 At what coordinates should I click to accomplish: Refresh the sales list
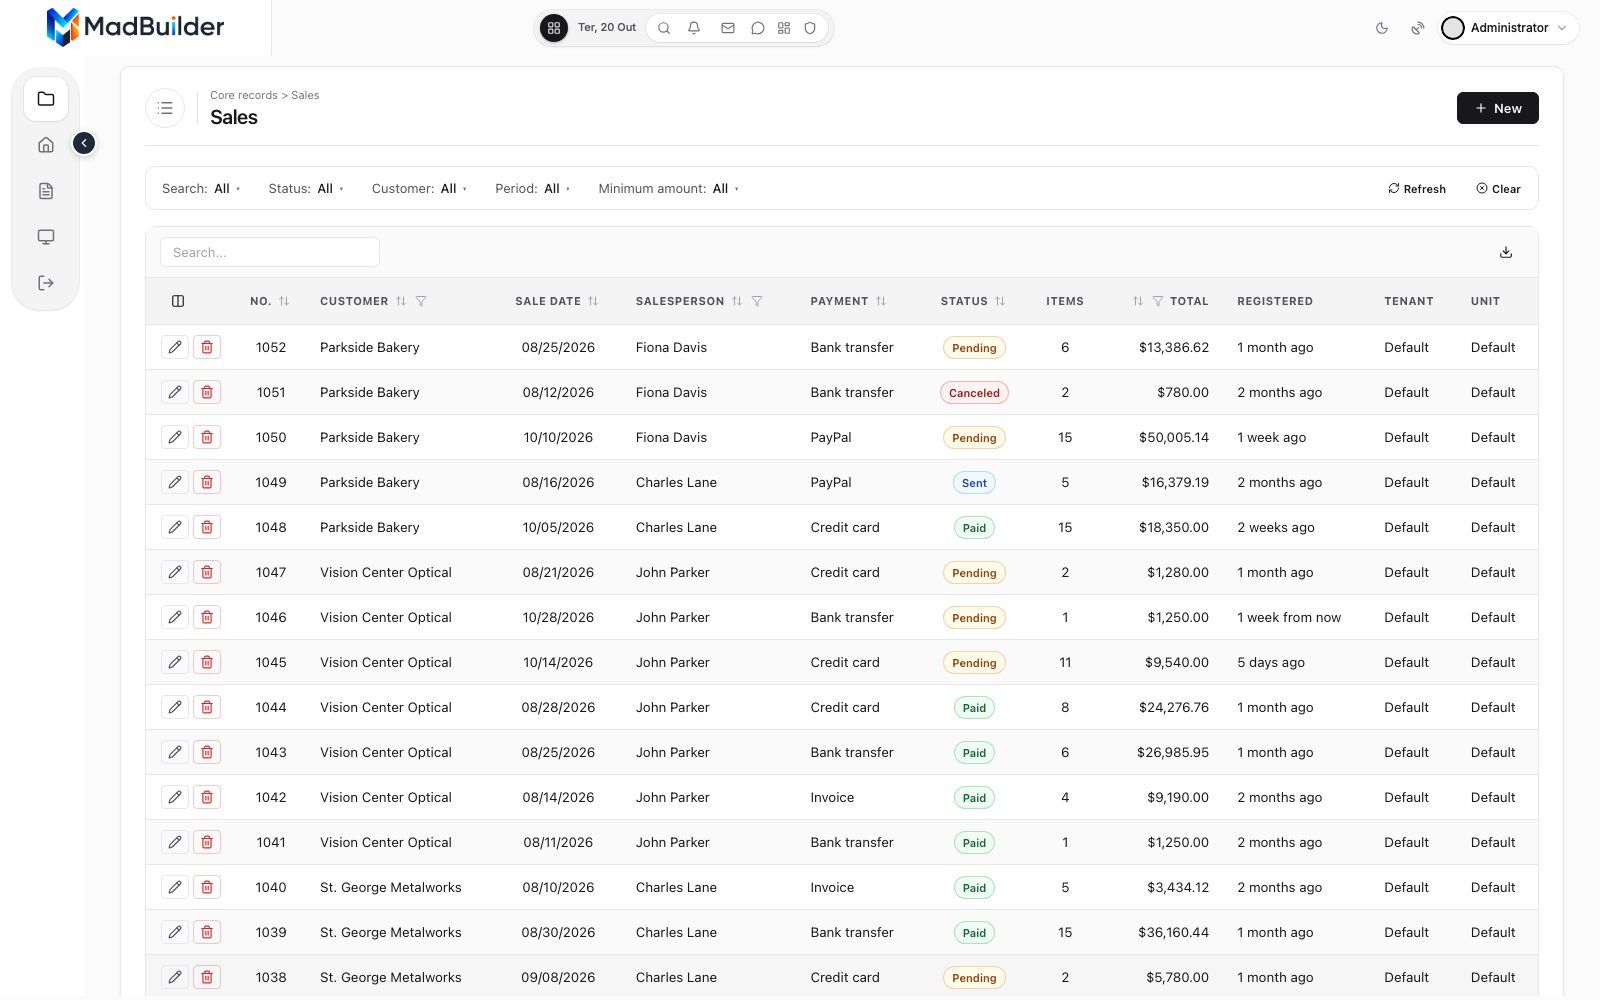(x=1417, y=189)
